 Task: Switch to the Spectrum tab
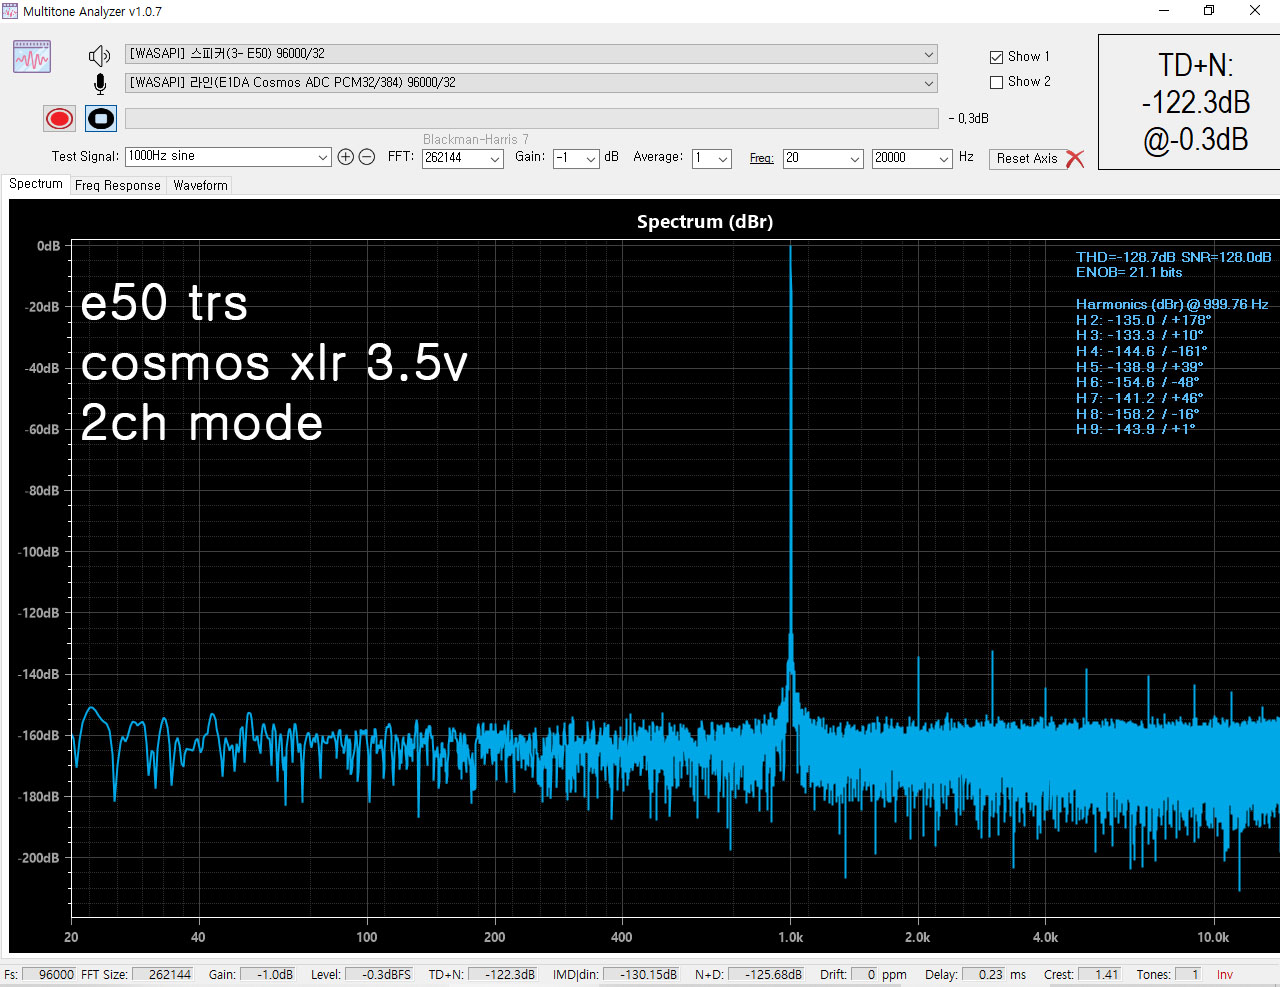coord(36,184)
